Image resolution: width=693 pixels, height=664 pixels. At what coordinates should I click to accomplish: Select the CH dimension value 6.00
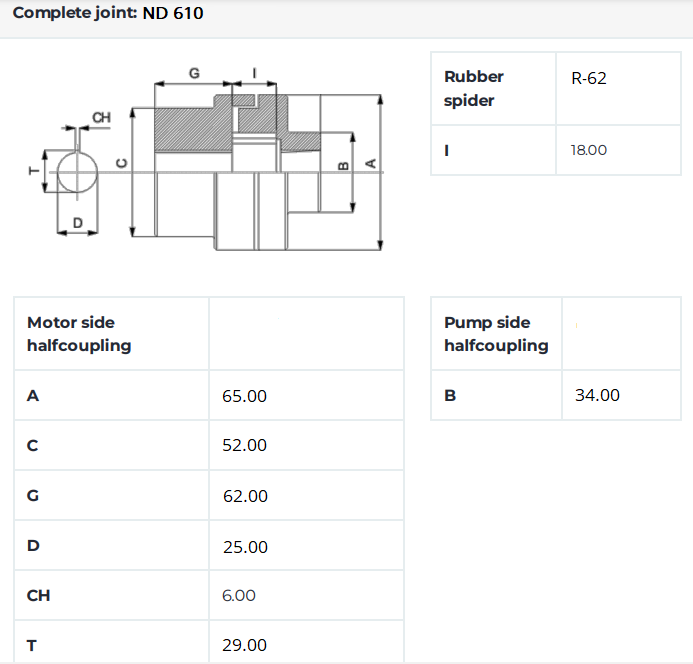(x=239, y=595)
